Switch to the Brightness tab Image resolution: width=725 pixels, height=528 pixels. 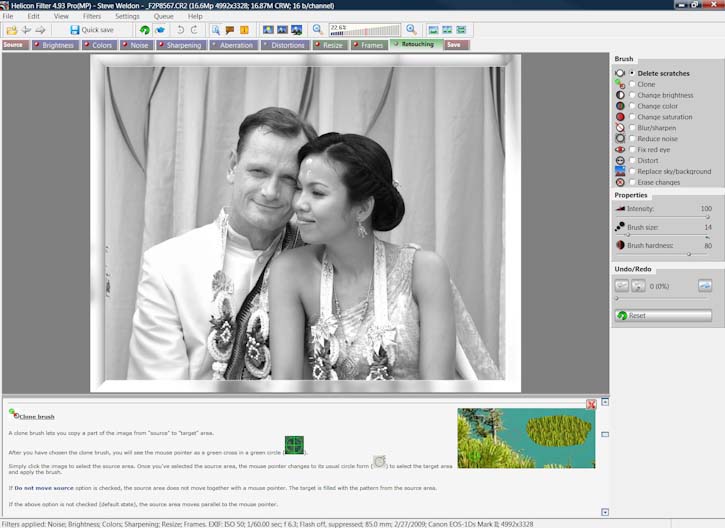[55, 45]
